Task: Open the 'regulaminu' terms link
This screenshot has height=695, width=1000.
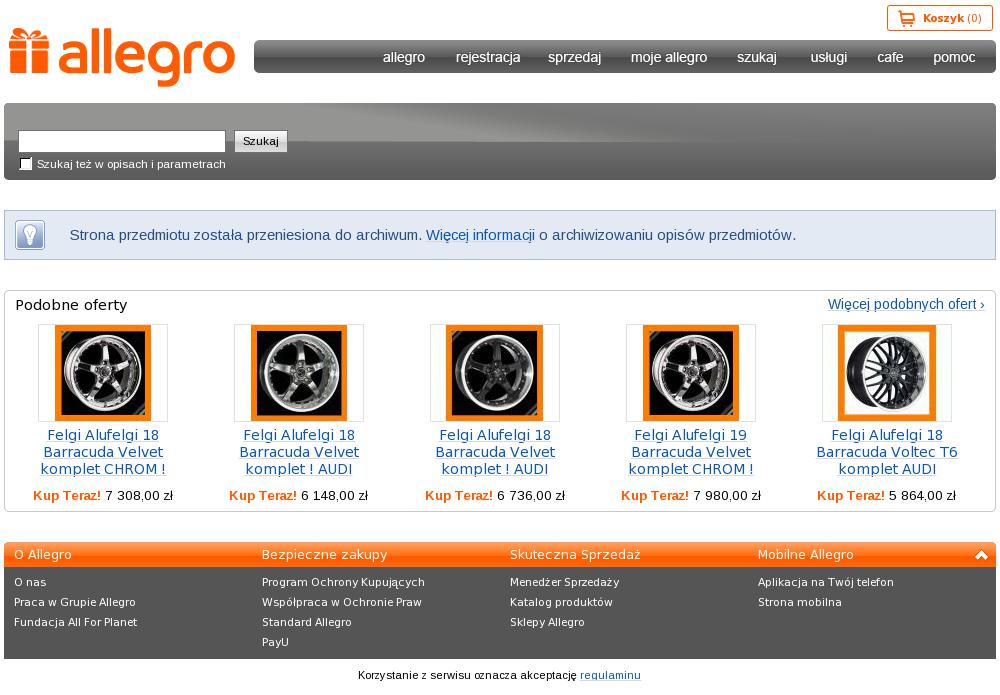Action: pos(610,675)
